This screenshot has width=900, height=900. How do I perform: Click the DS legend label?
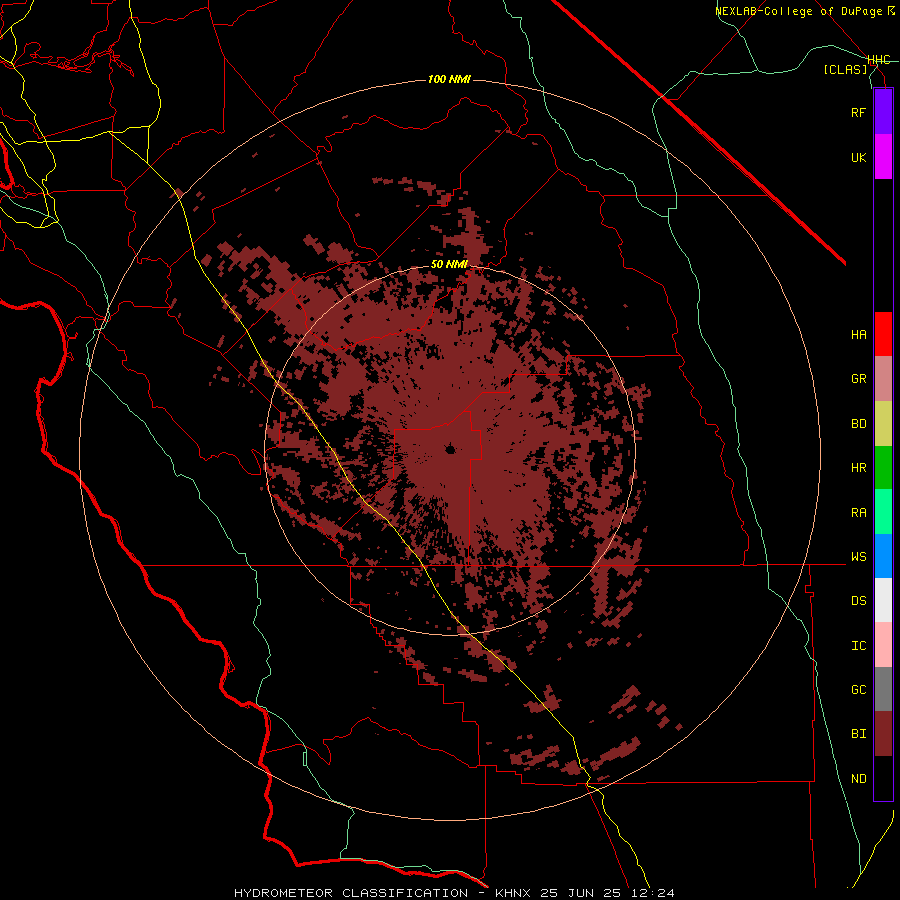[x=858, y=601]
